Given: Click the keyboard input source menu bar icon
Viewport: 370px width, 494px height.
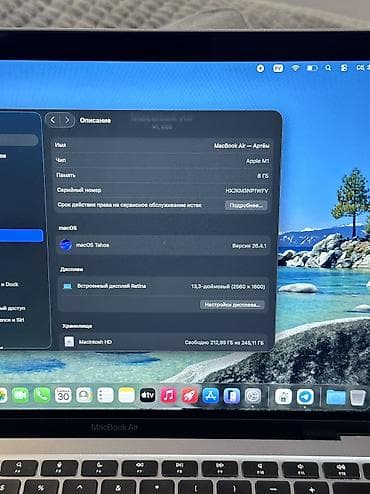Looking at the screenshot, I should pyautogui.click(x=278, y=68).
